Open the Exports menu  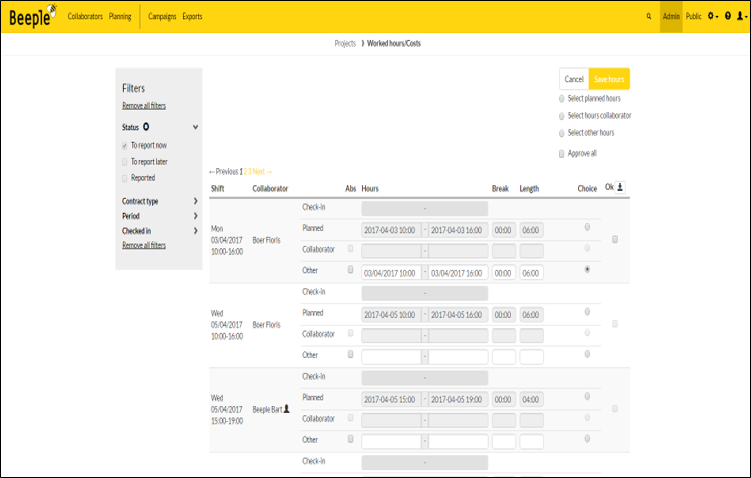192,16
